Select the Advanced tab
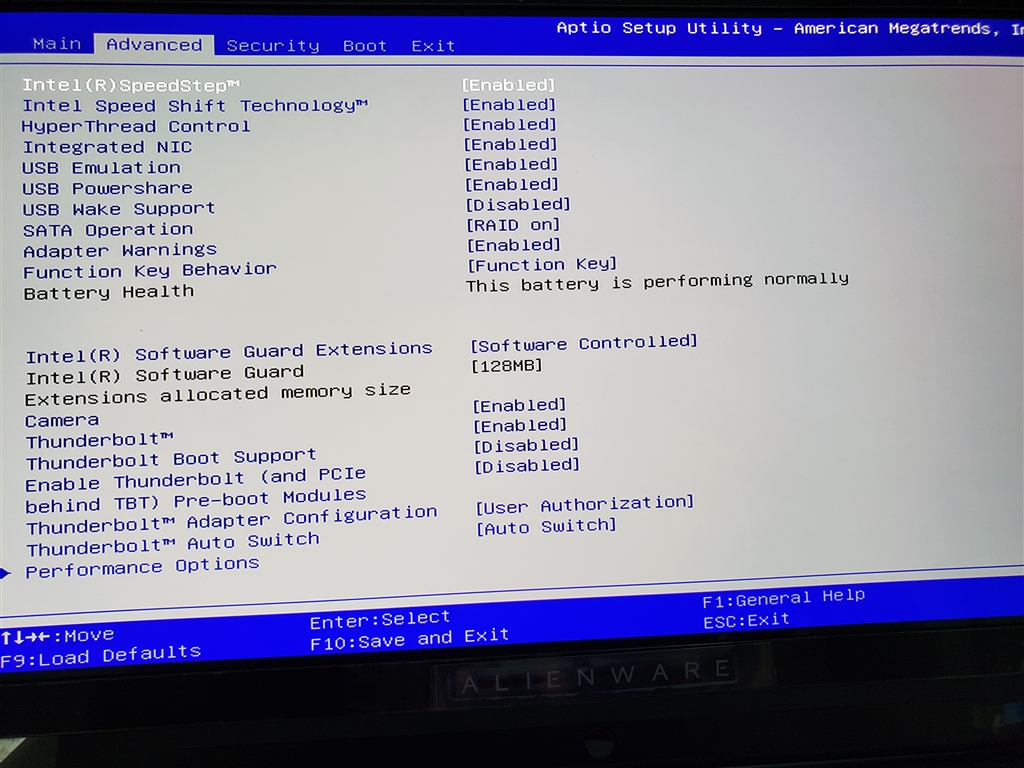This screenshot has height=768, width=1024. (154, 44)
